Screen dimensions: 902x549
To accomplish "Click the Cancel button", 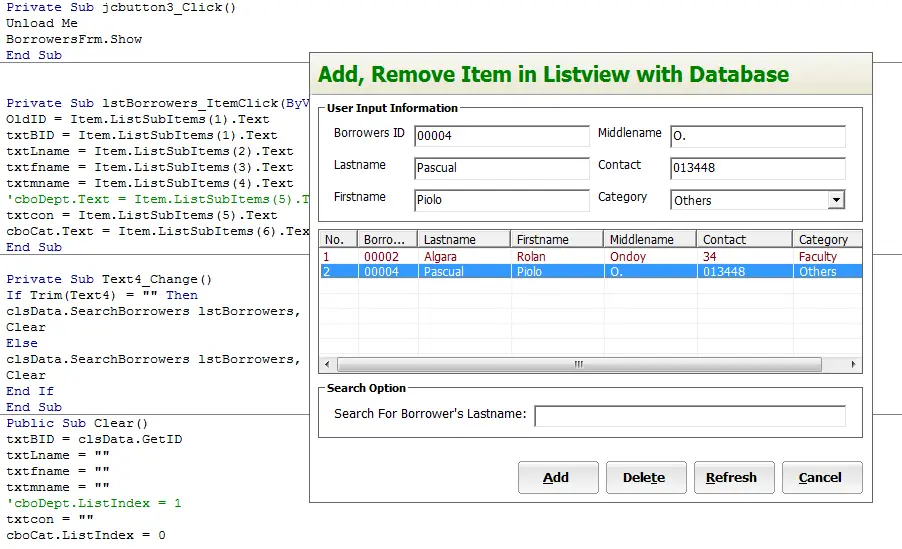I will [822, 477].
